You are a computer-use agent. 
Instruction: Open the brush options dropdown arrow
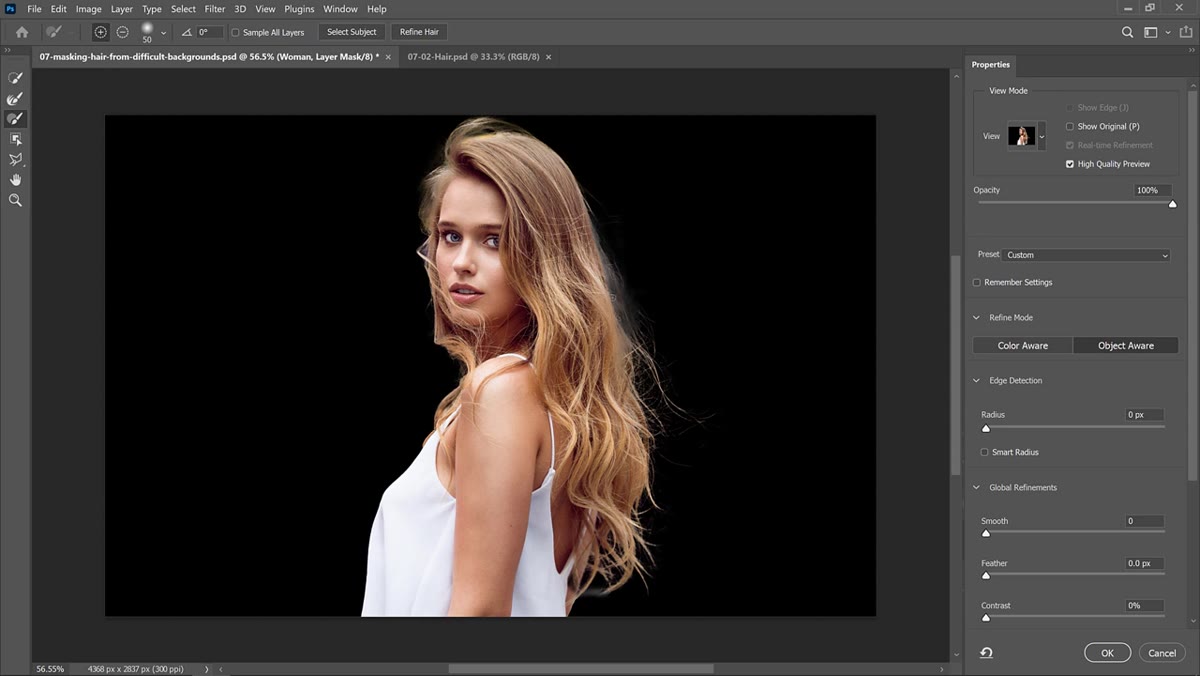164,33
